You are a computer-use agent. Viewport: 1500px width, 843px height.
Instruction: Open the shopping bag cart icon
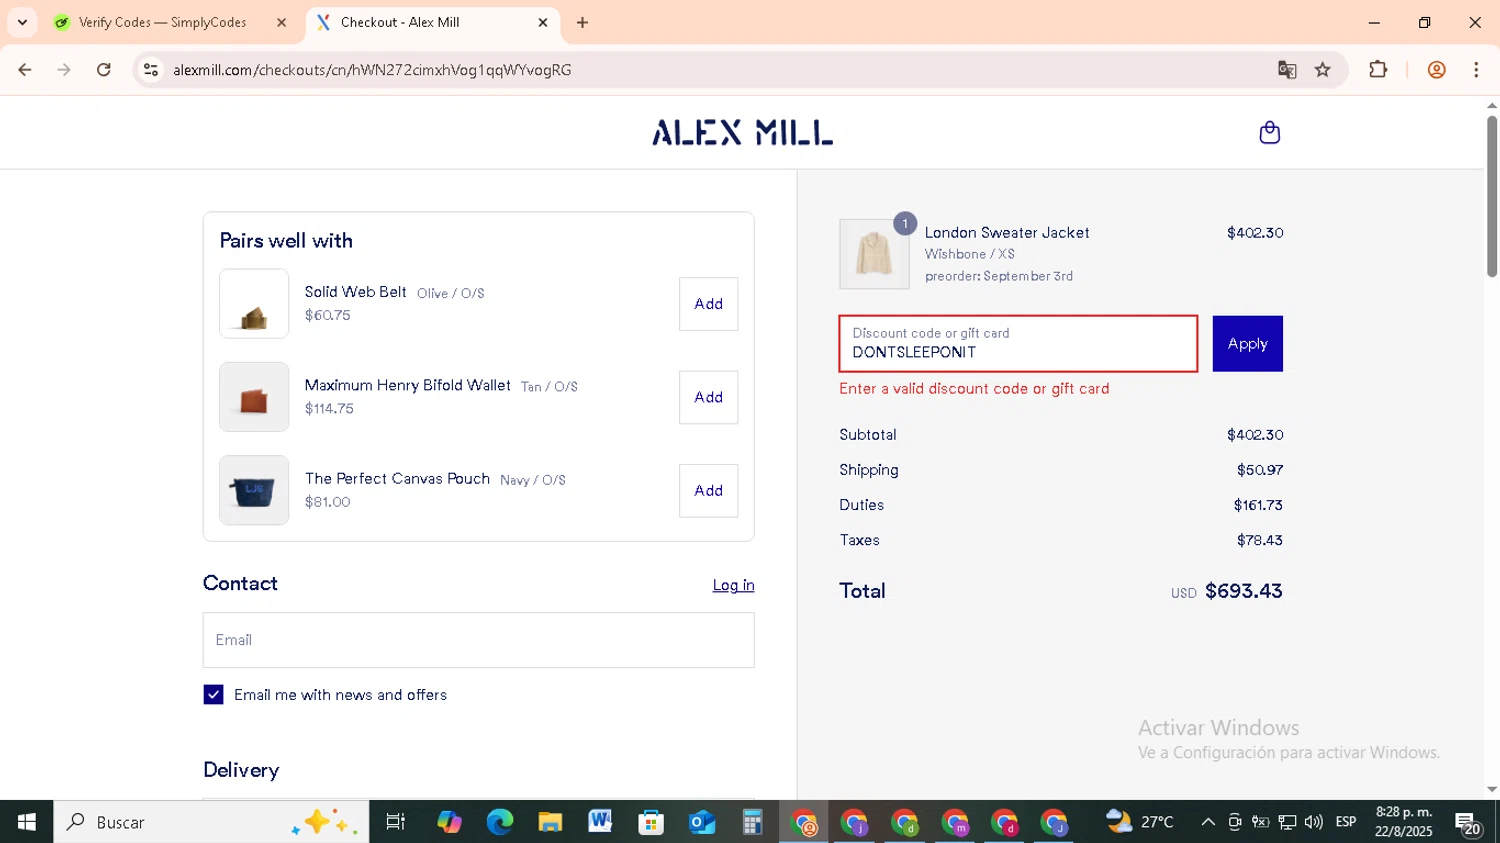1269,132
